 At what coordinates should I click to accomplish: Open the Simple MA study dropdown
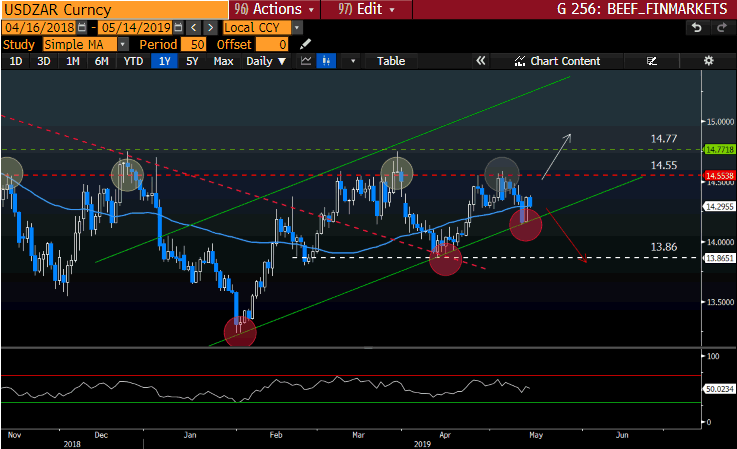point(86,45)
